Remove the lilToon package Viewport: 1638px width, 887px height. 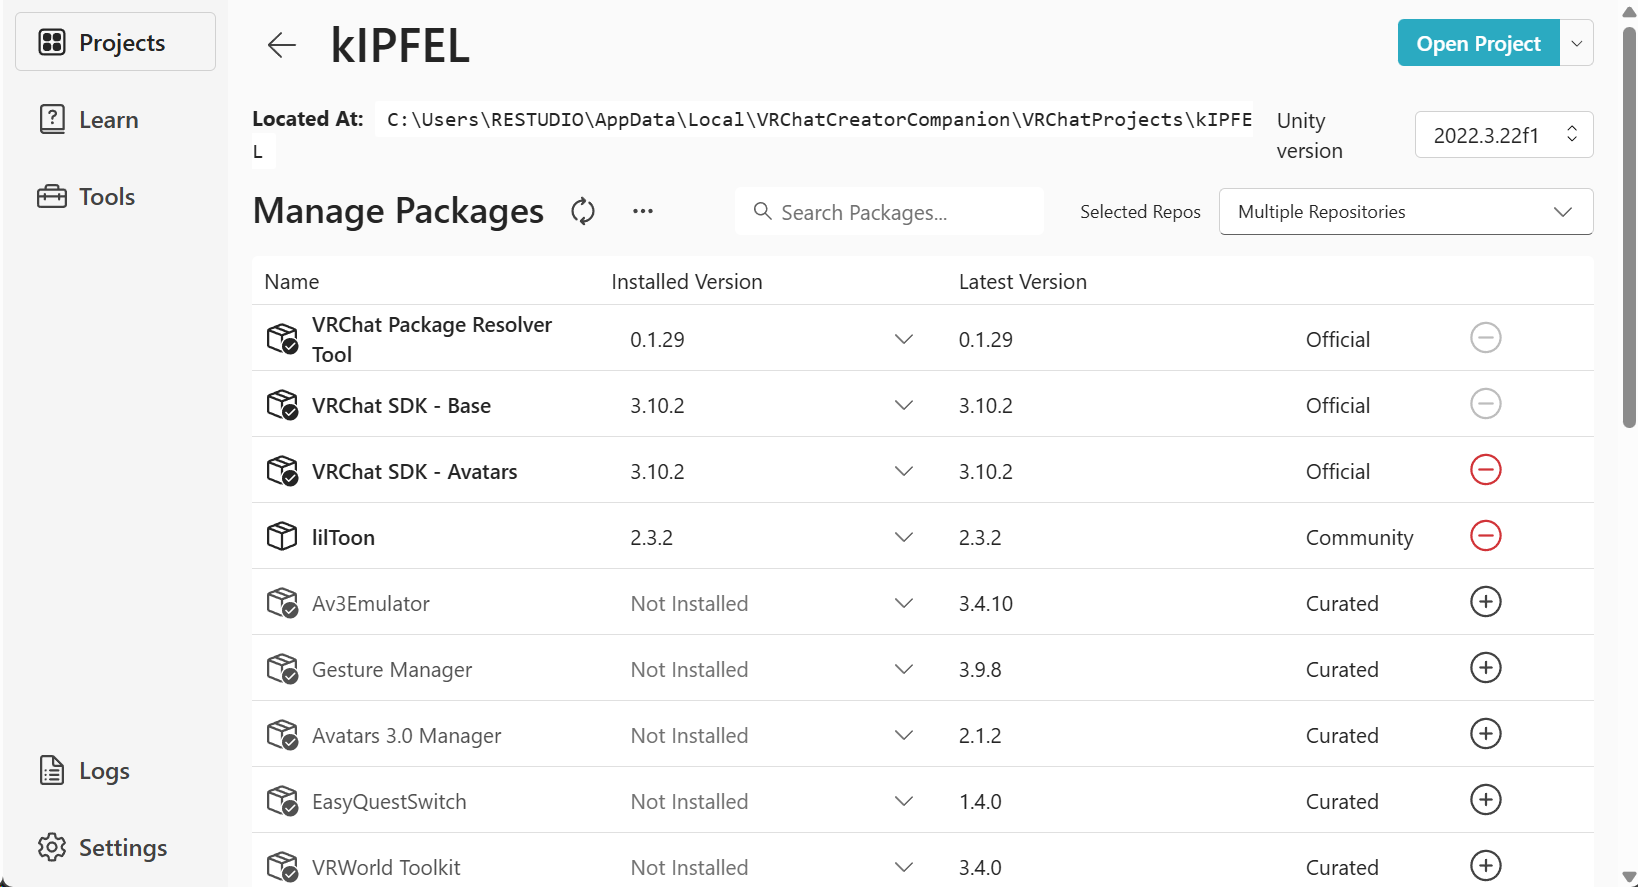(1485, 536)
